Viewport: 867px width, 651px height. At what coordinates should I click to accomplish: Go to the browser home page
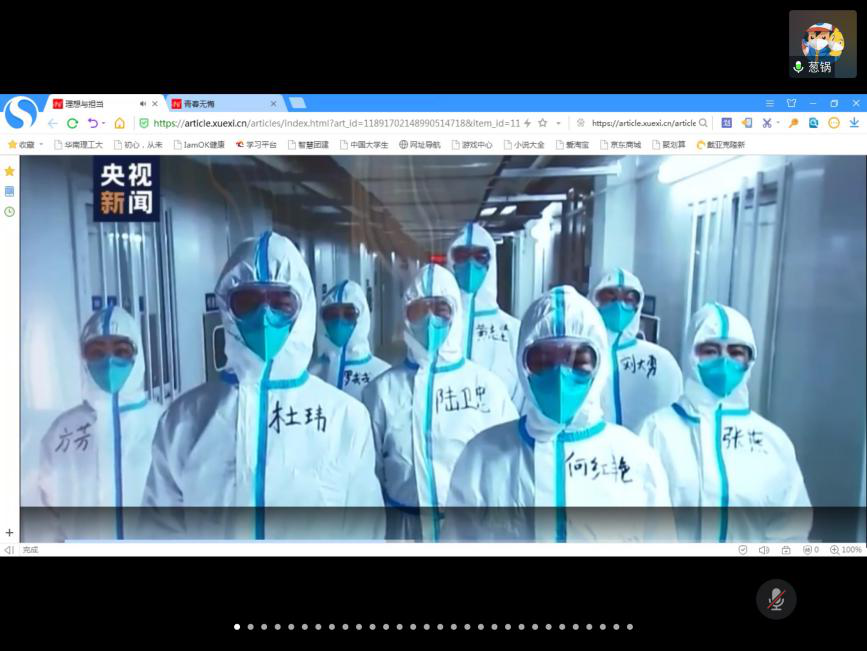coord(120,123)
